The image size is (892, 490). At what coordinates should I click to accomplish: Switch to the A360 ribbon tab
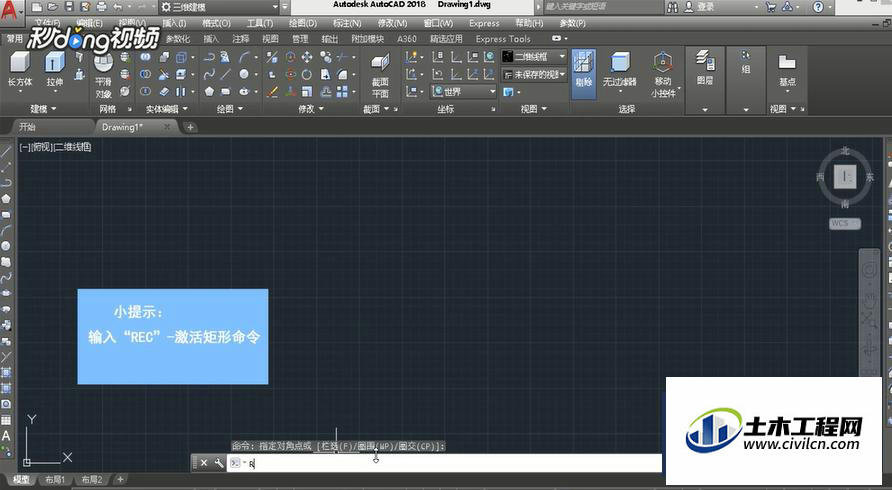click(407, 39)
